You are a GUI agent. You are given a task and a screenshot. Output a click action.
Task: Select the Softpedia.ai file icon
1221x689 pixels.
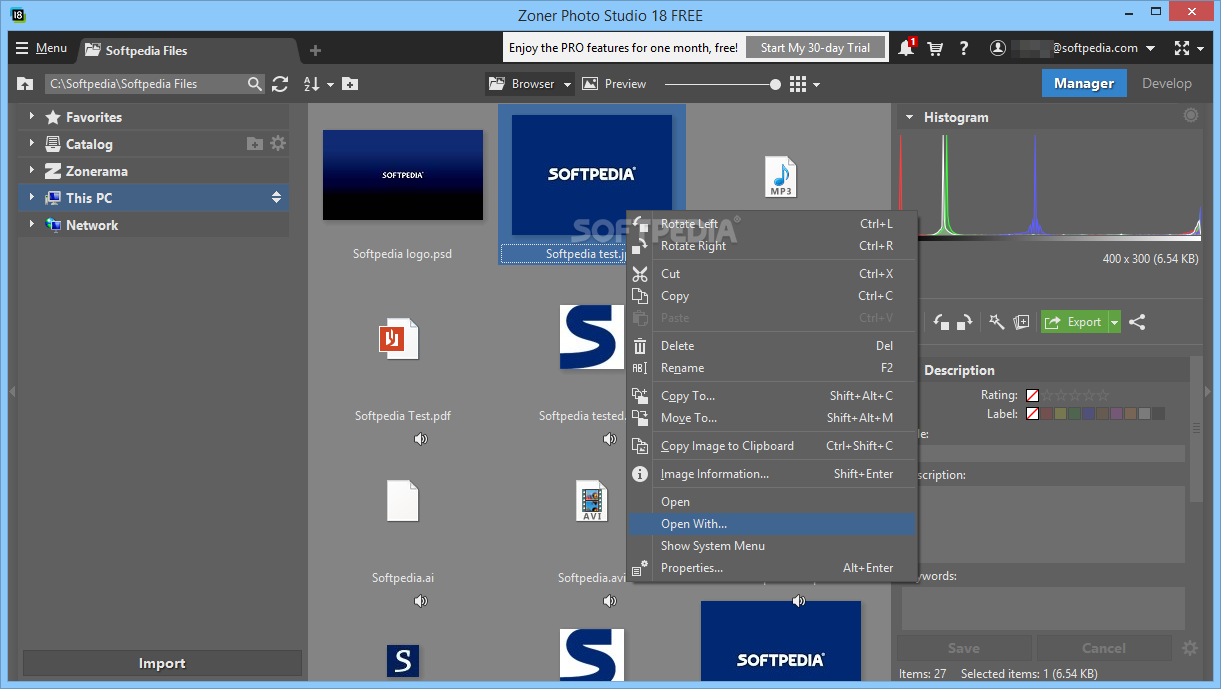click(403, 501)
